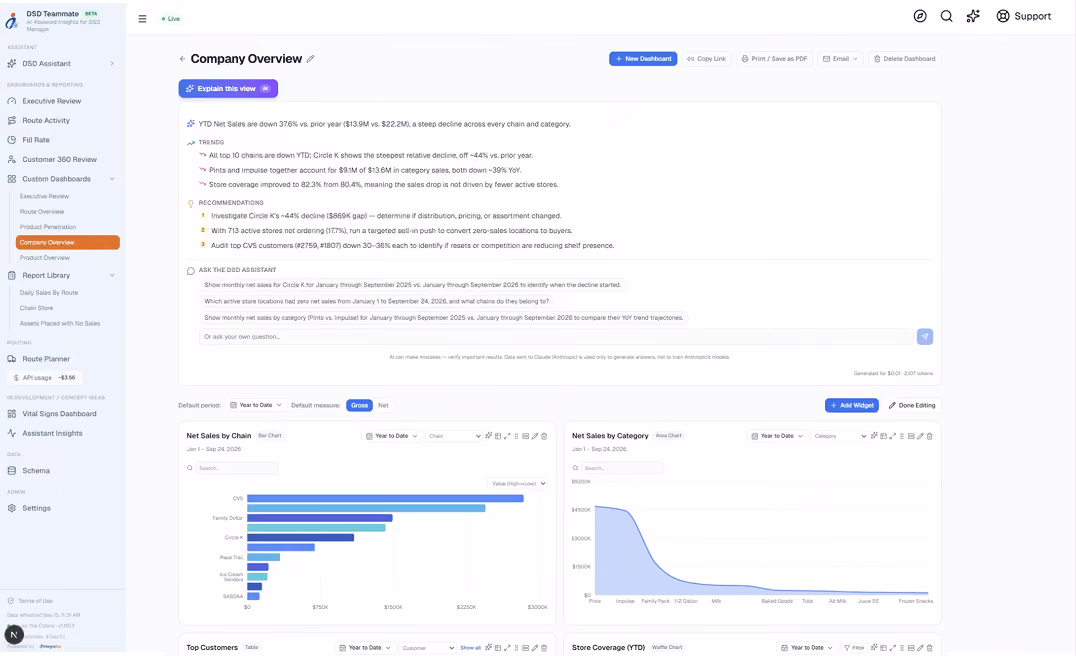The image size is (1076, 656).
Task: Open Filter in Store Coverage widget
Action: pyautogui.click(x=854, y=648)
